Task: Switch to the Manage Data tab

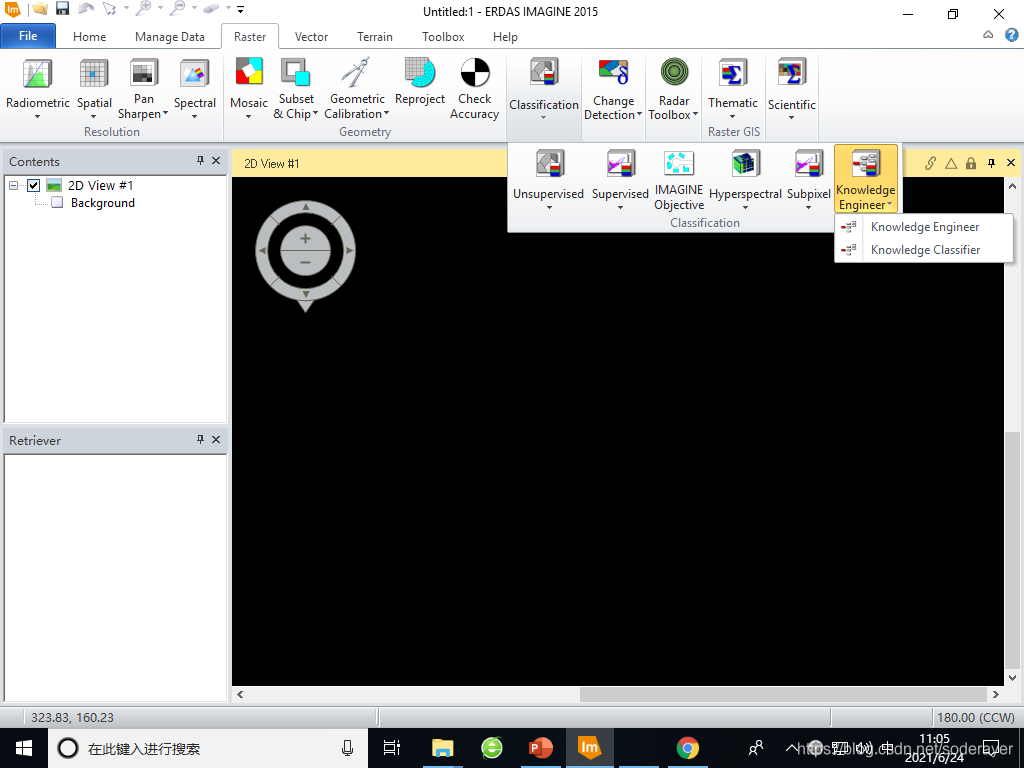Action: tap(170, 37)
